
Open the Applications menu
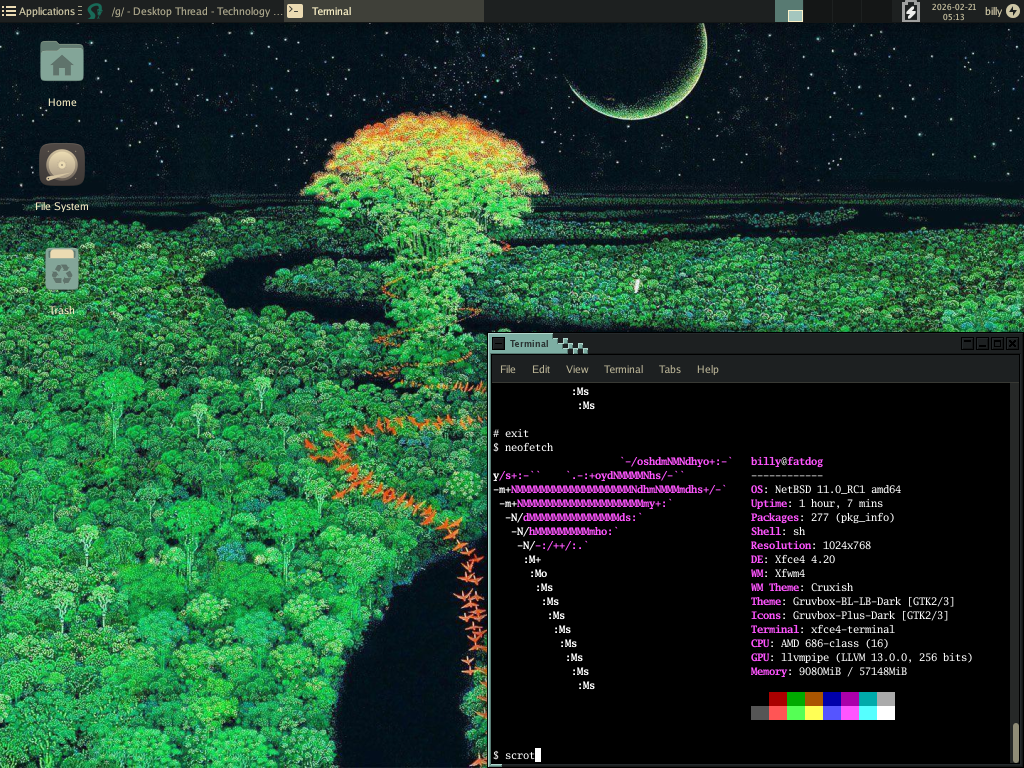tap(40, 11)
